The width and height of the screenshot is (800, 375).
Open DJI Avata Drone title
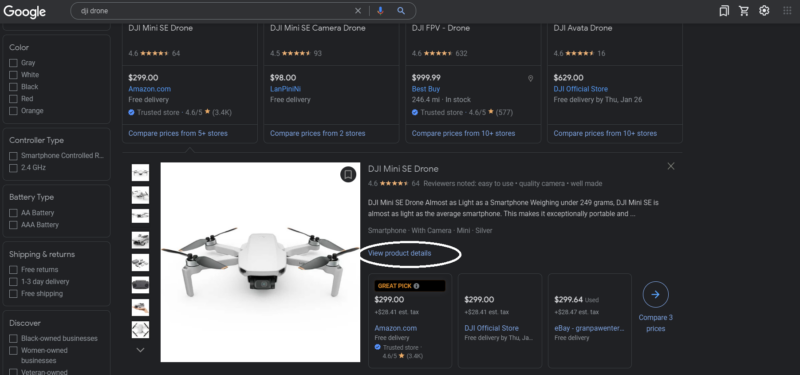(583, 28)
